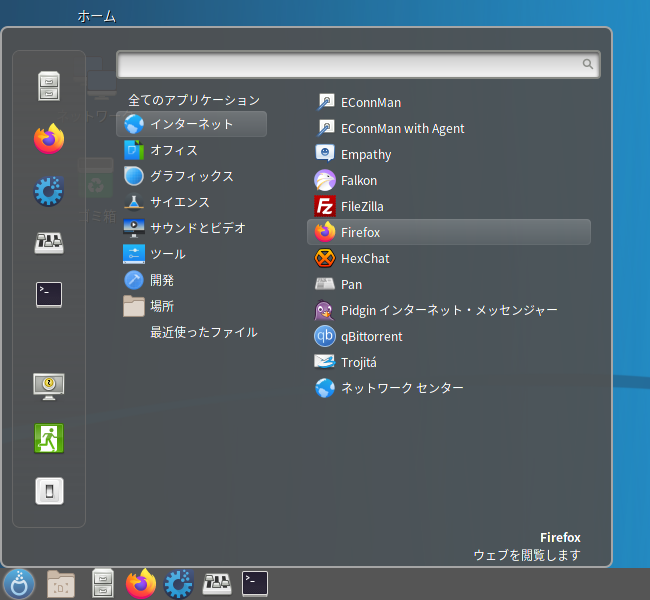Screen dimensions: 650x600
Task: Open the blue gear control center in the sidebar
Action: pyautogui.click(x=49, y=191)
